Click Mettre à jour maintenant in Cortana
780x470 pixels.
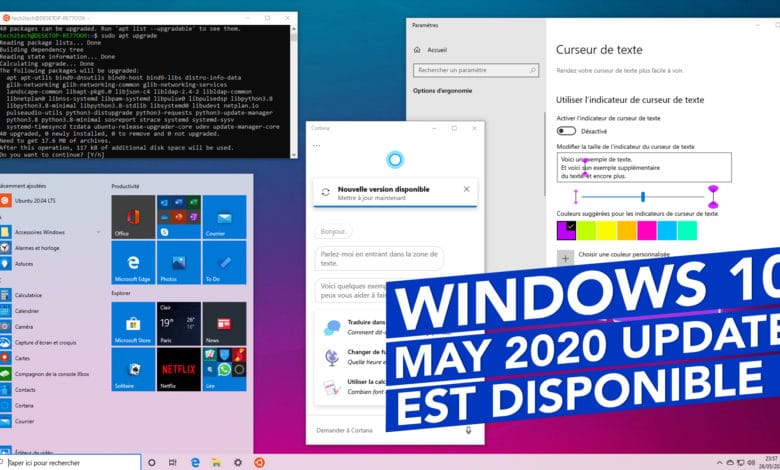click(x=372, y=198)
